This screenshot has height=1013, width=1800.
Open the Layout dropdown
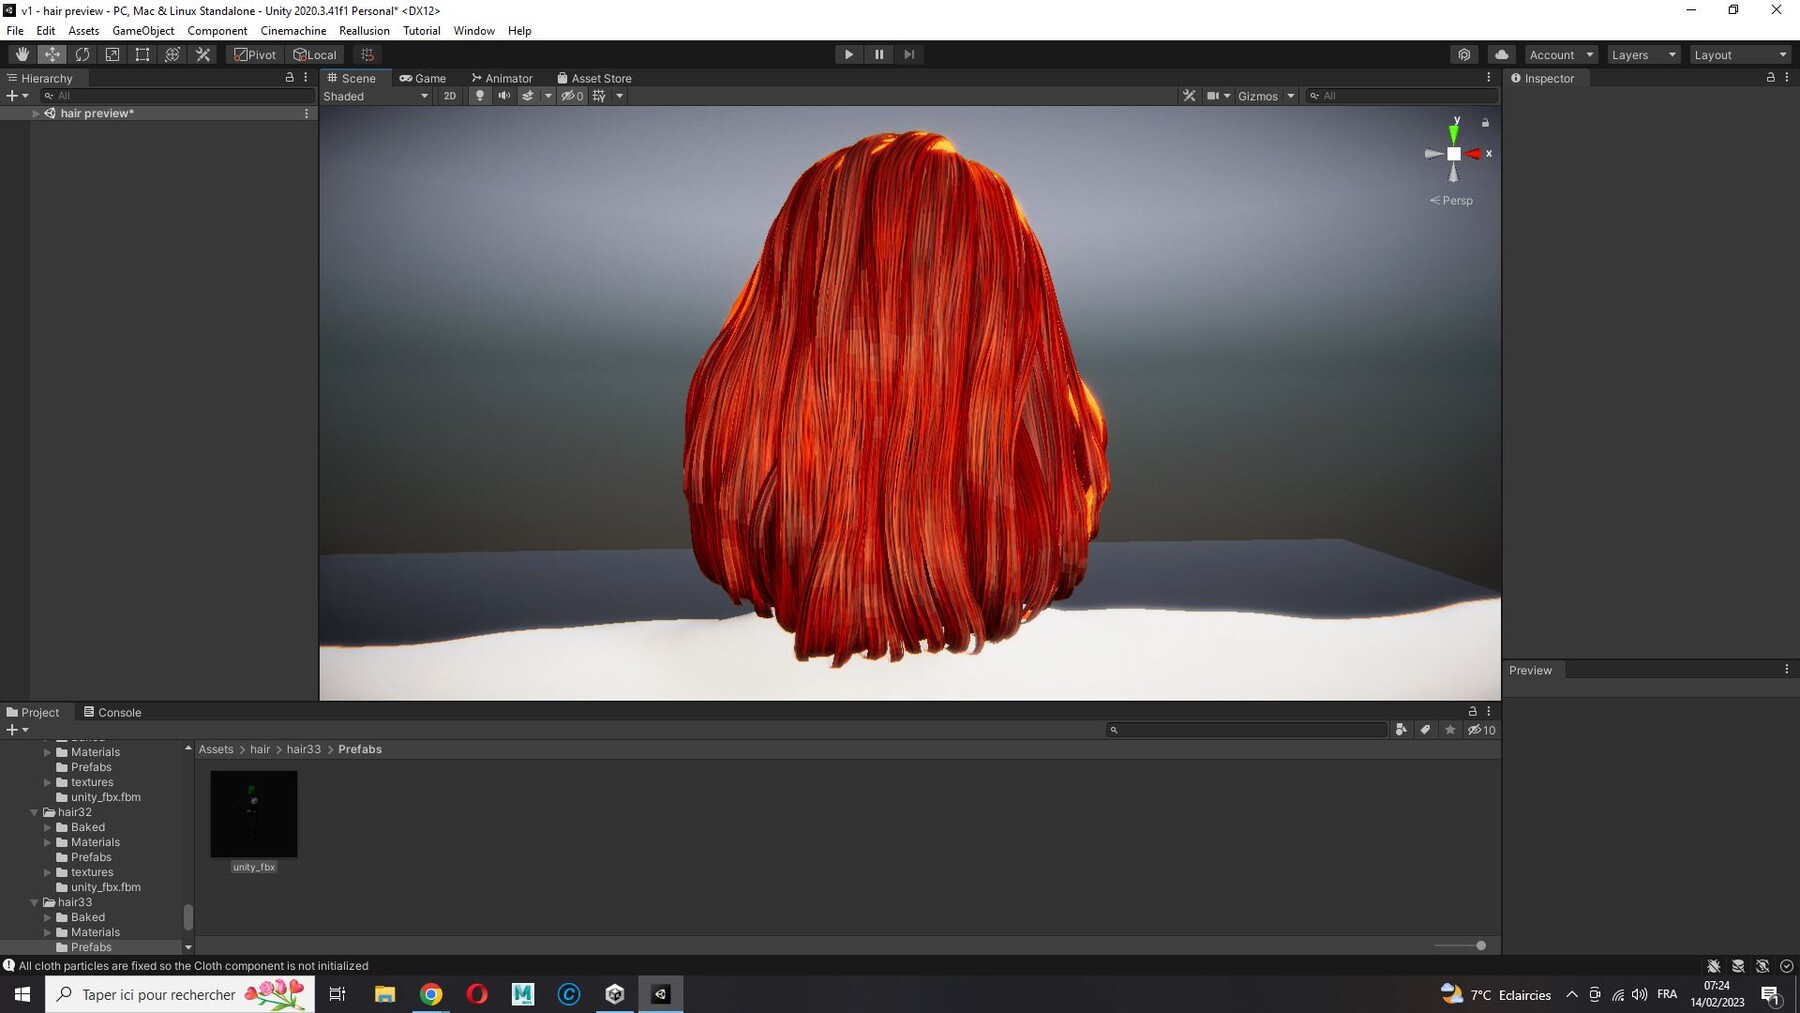tap(1740, 55)
